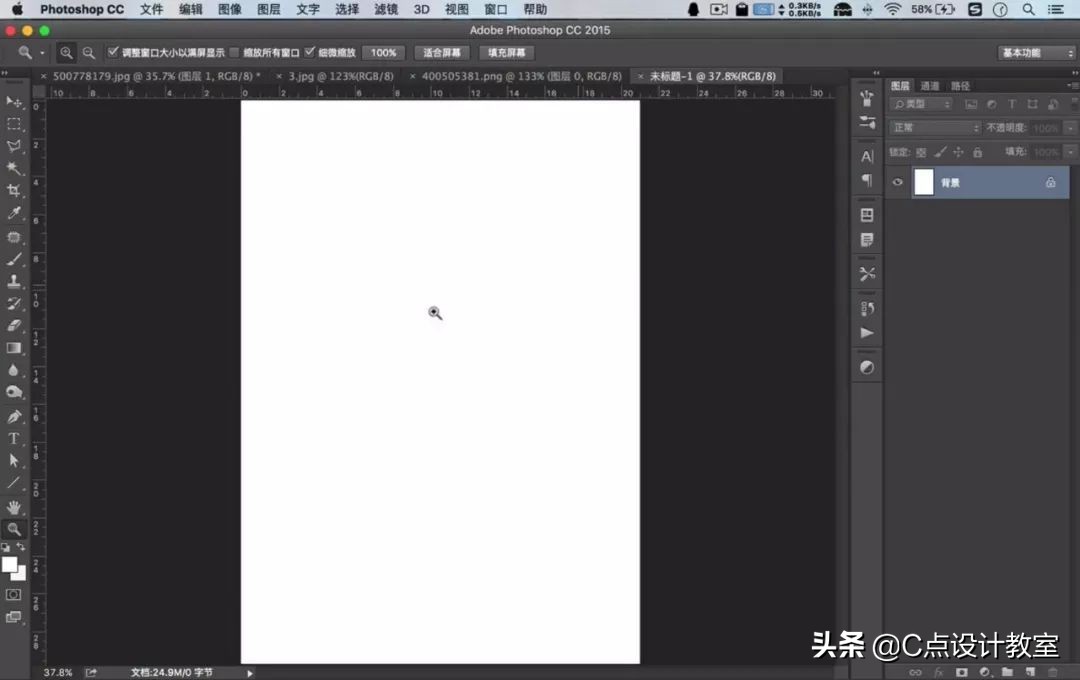This screenshot has width=1080, height=680.
Task: Toggle Quick Mask mode icon
Action: point(13,595)
